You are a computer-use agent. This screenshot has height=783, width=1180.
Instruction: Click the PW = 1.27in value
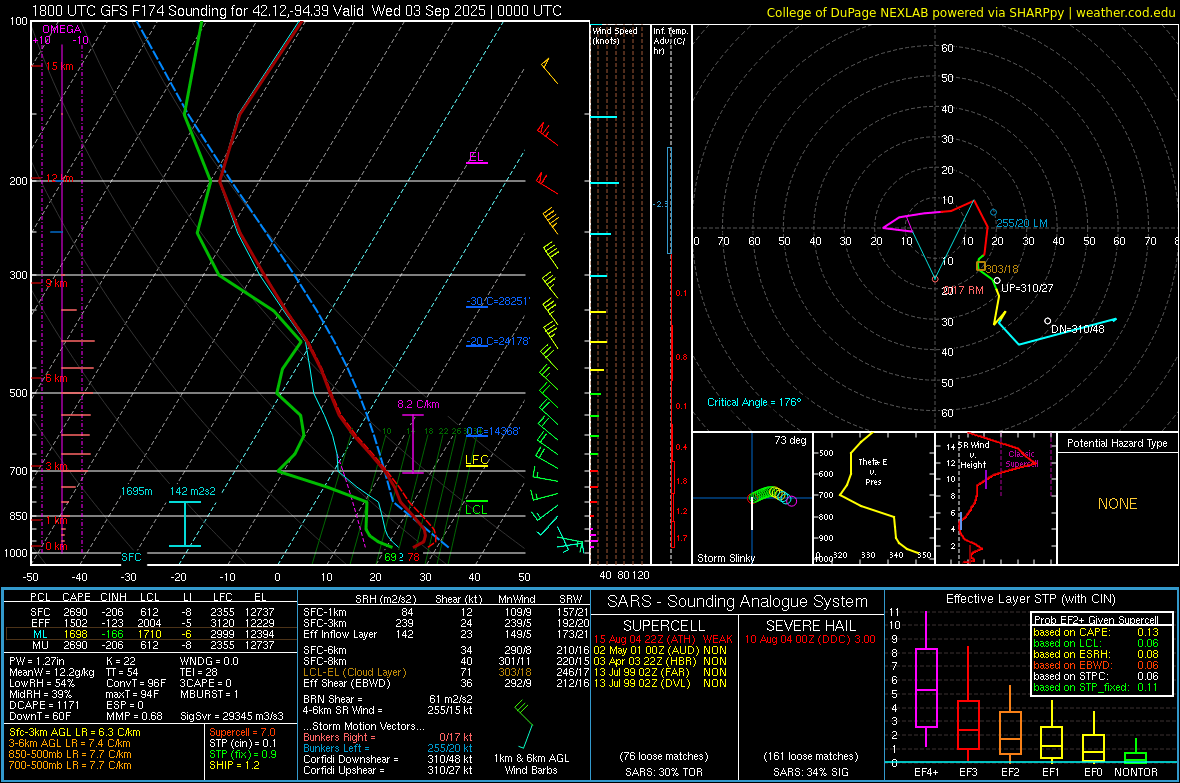[x=37, y=661]
